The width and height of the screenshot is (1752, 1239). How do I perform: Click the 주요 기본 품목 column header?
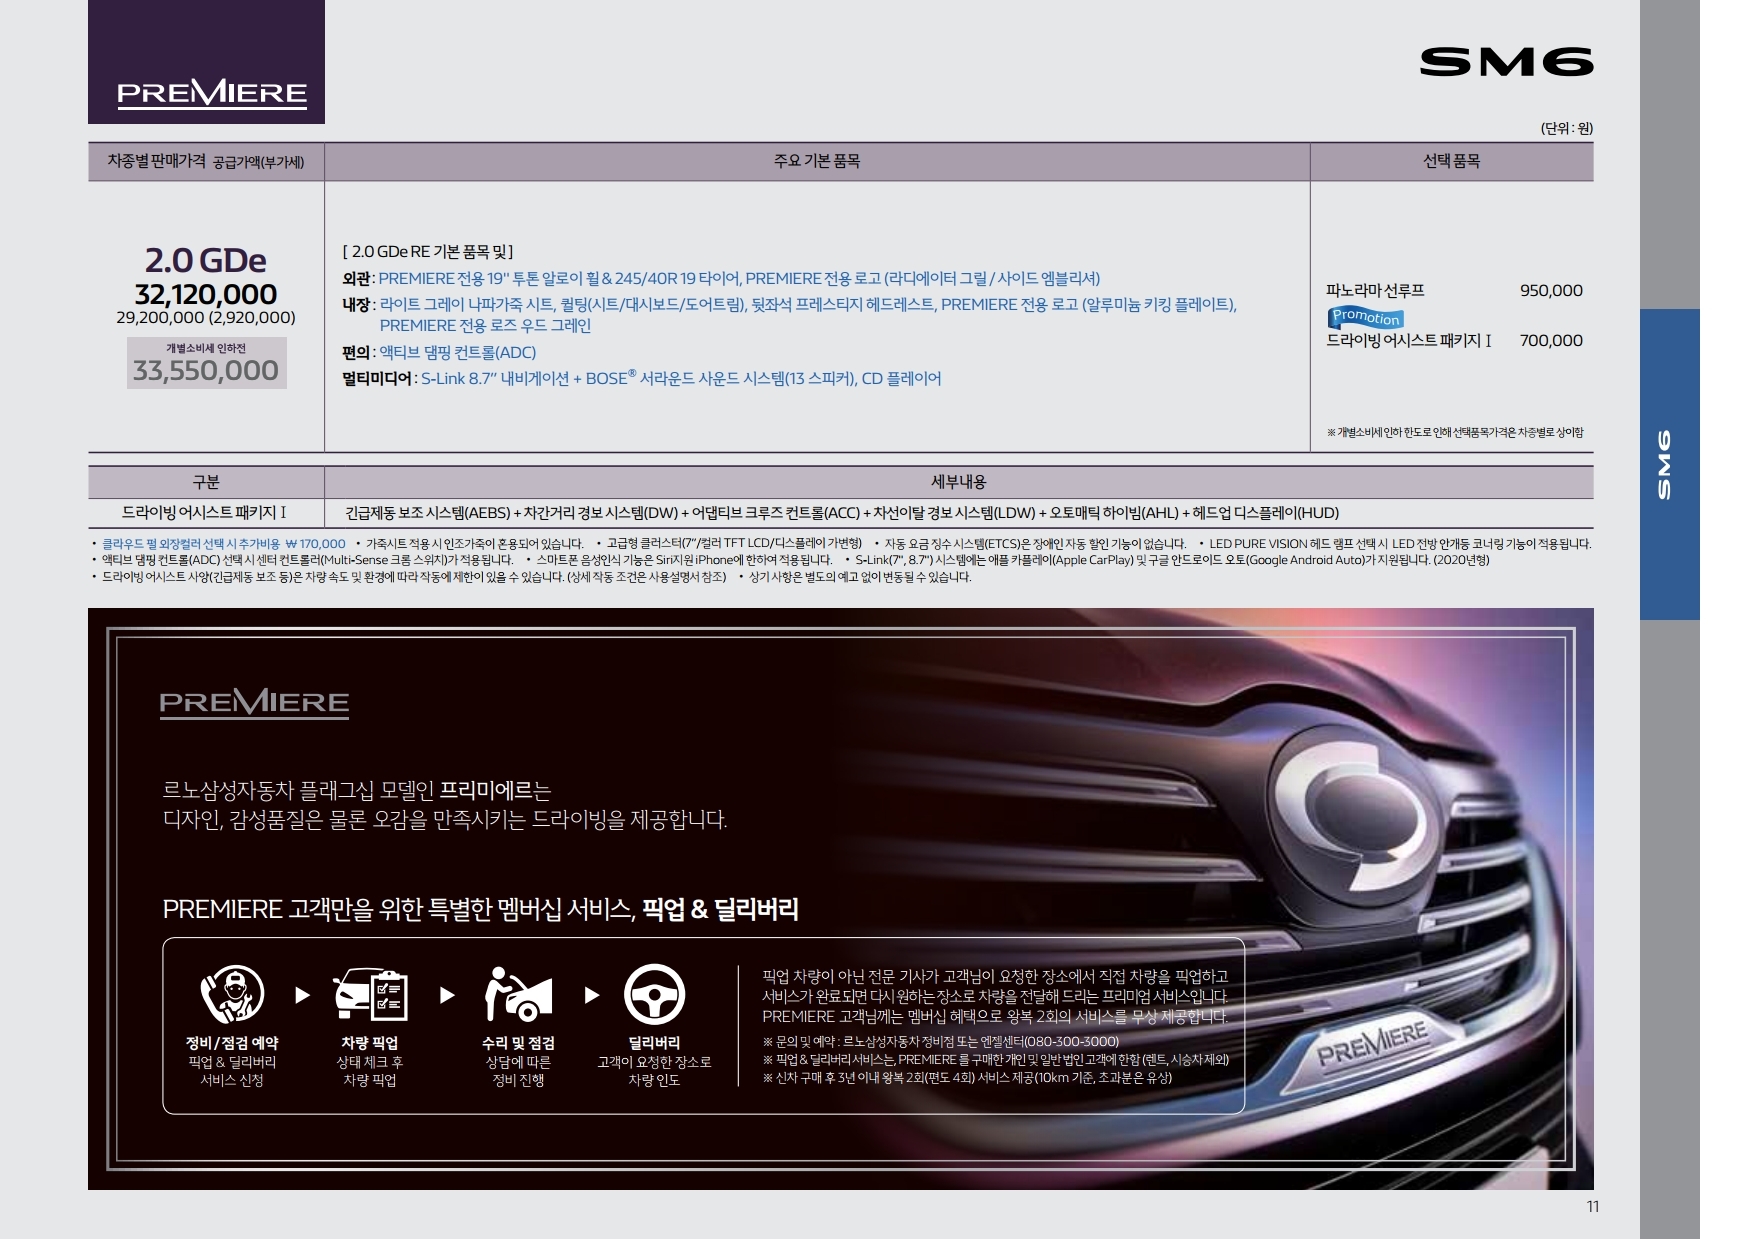point(817,161)
